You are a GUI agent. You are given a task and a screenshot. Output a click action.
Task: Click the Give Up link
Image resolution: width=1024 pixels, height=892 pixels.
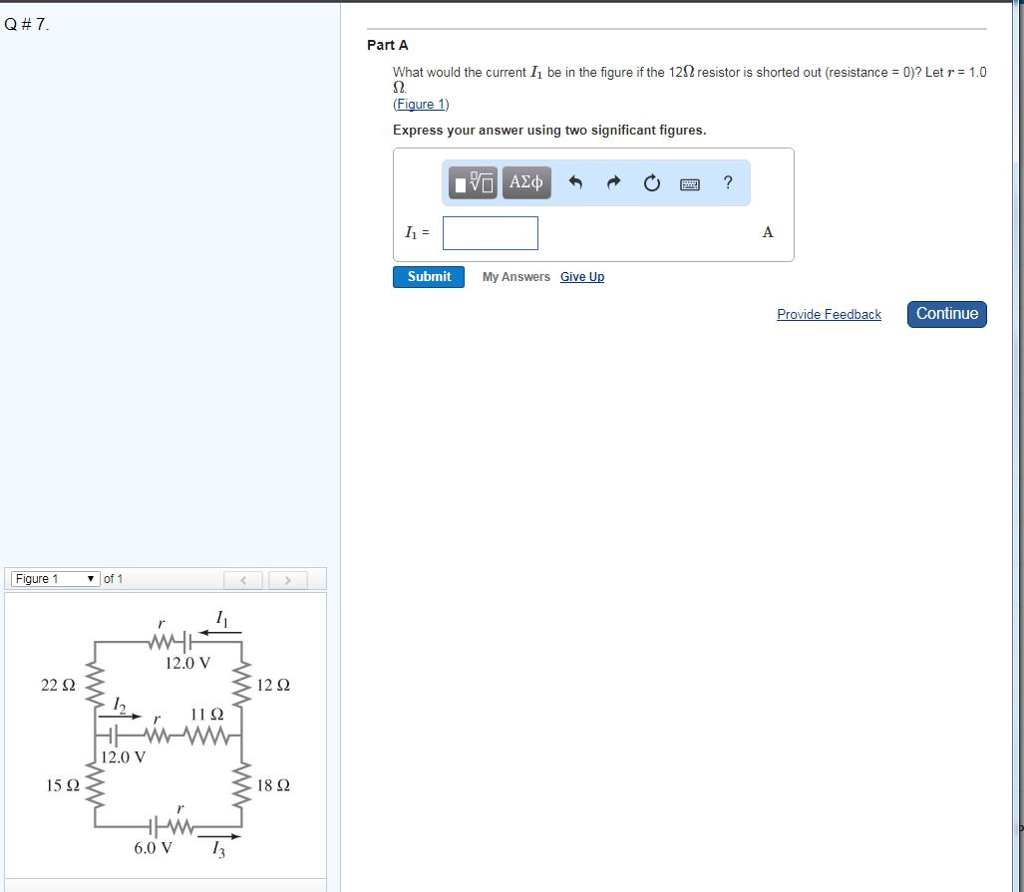click(x=581, y=276)
